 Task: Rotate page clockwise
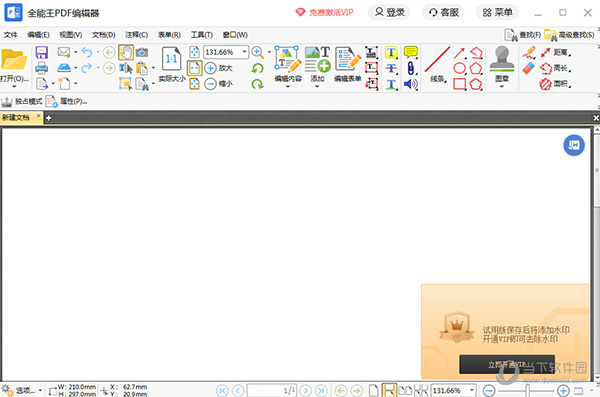click(258, 84)
